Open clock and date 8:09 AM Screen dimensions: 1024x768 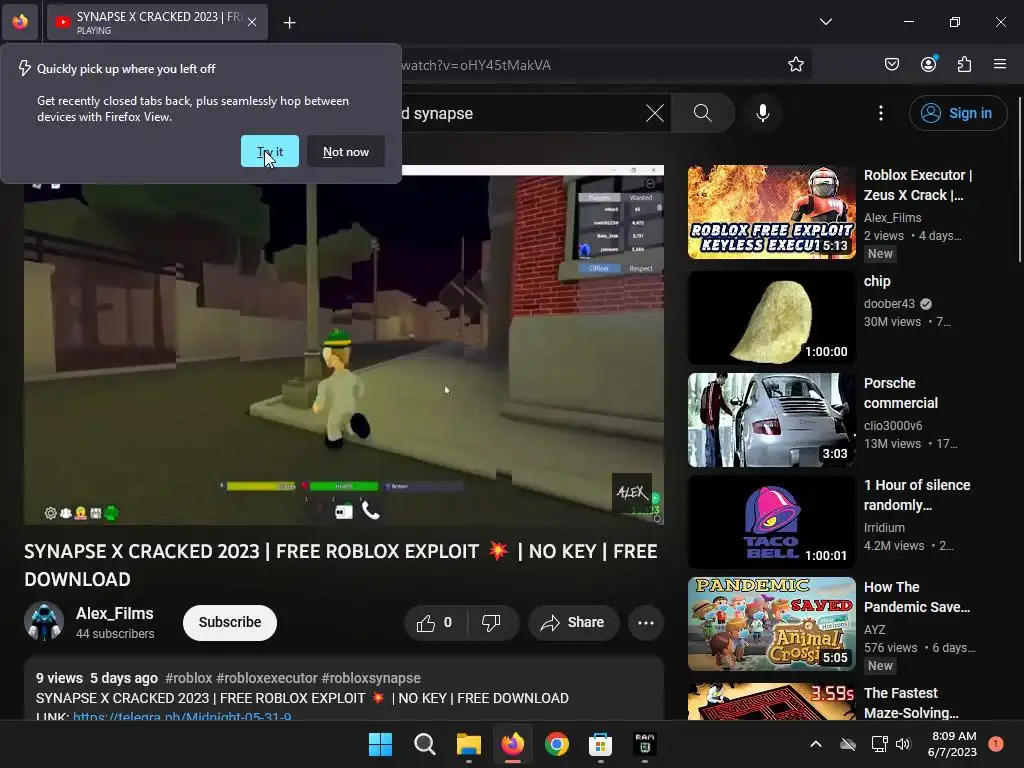point(953,744)
